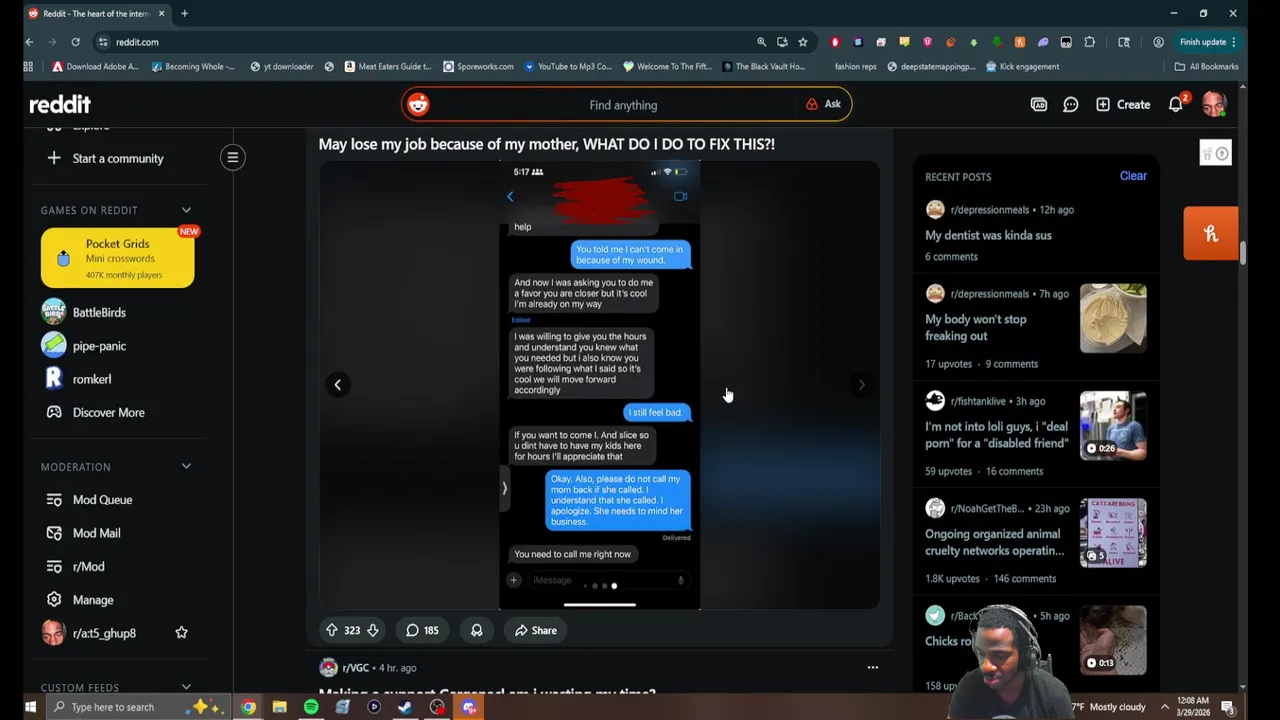This screenshot has height=720, width=1280.
Task: Open 'My dentist was kinda sus' post
Action: (x=988, y=235)
